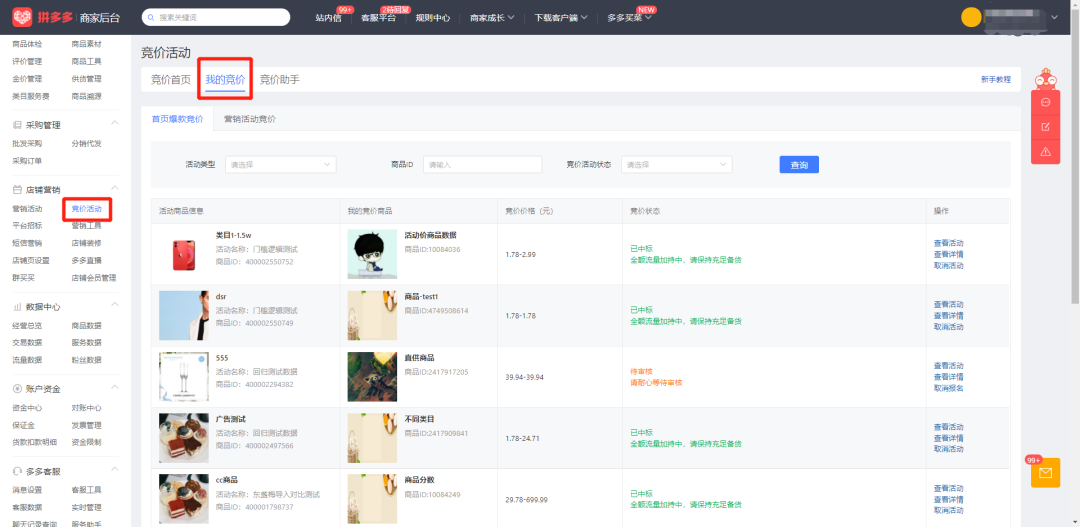Image resolution: width=1080 pixels, height=527 pixels.
Task: Select the 营销活动竞价 sub-tab
Action: [249, 119]
